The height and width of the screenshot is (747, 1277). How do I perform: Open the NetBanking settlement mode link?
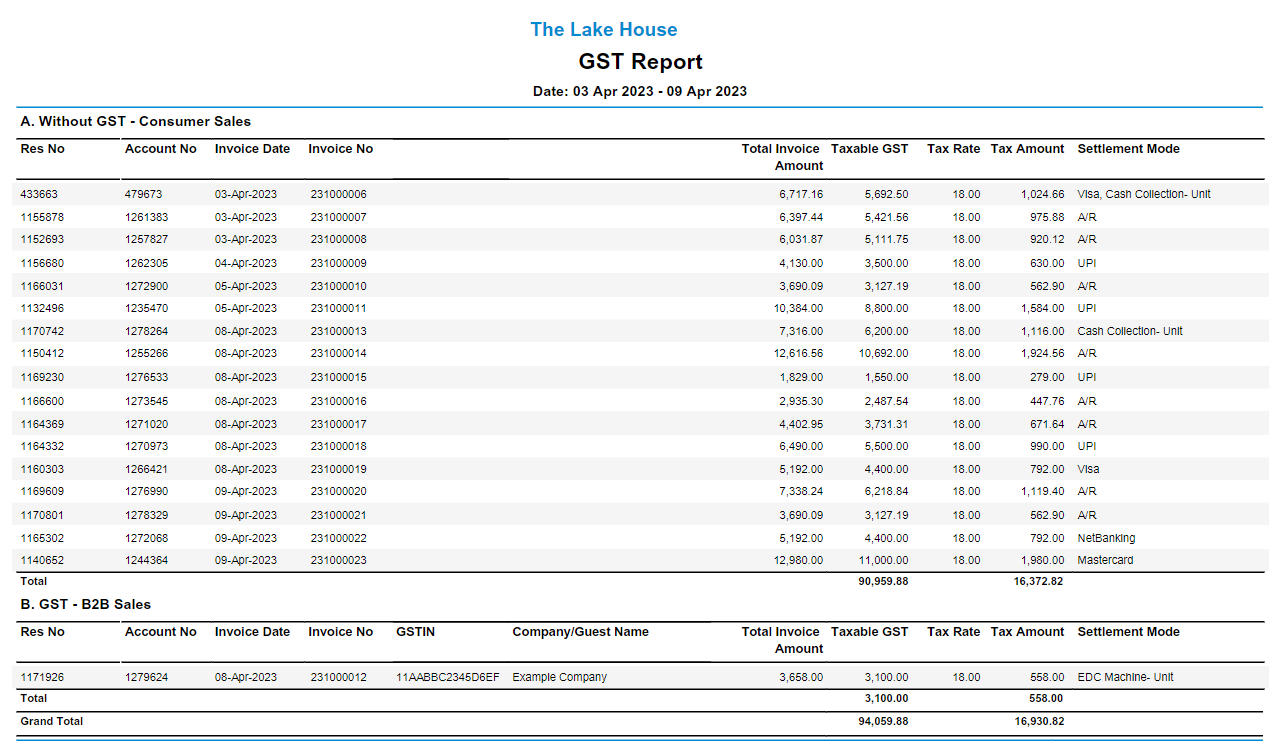[x=1102, y=537]
